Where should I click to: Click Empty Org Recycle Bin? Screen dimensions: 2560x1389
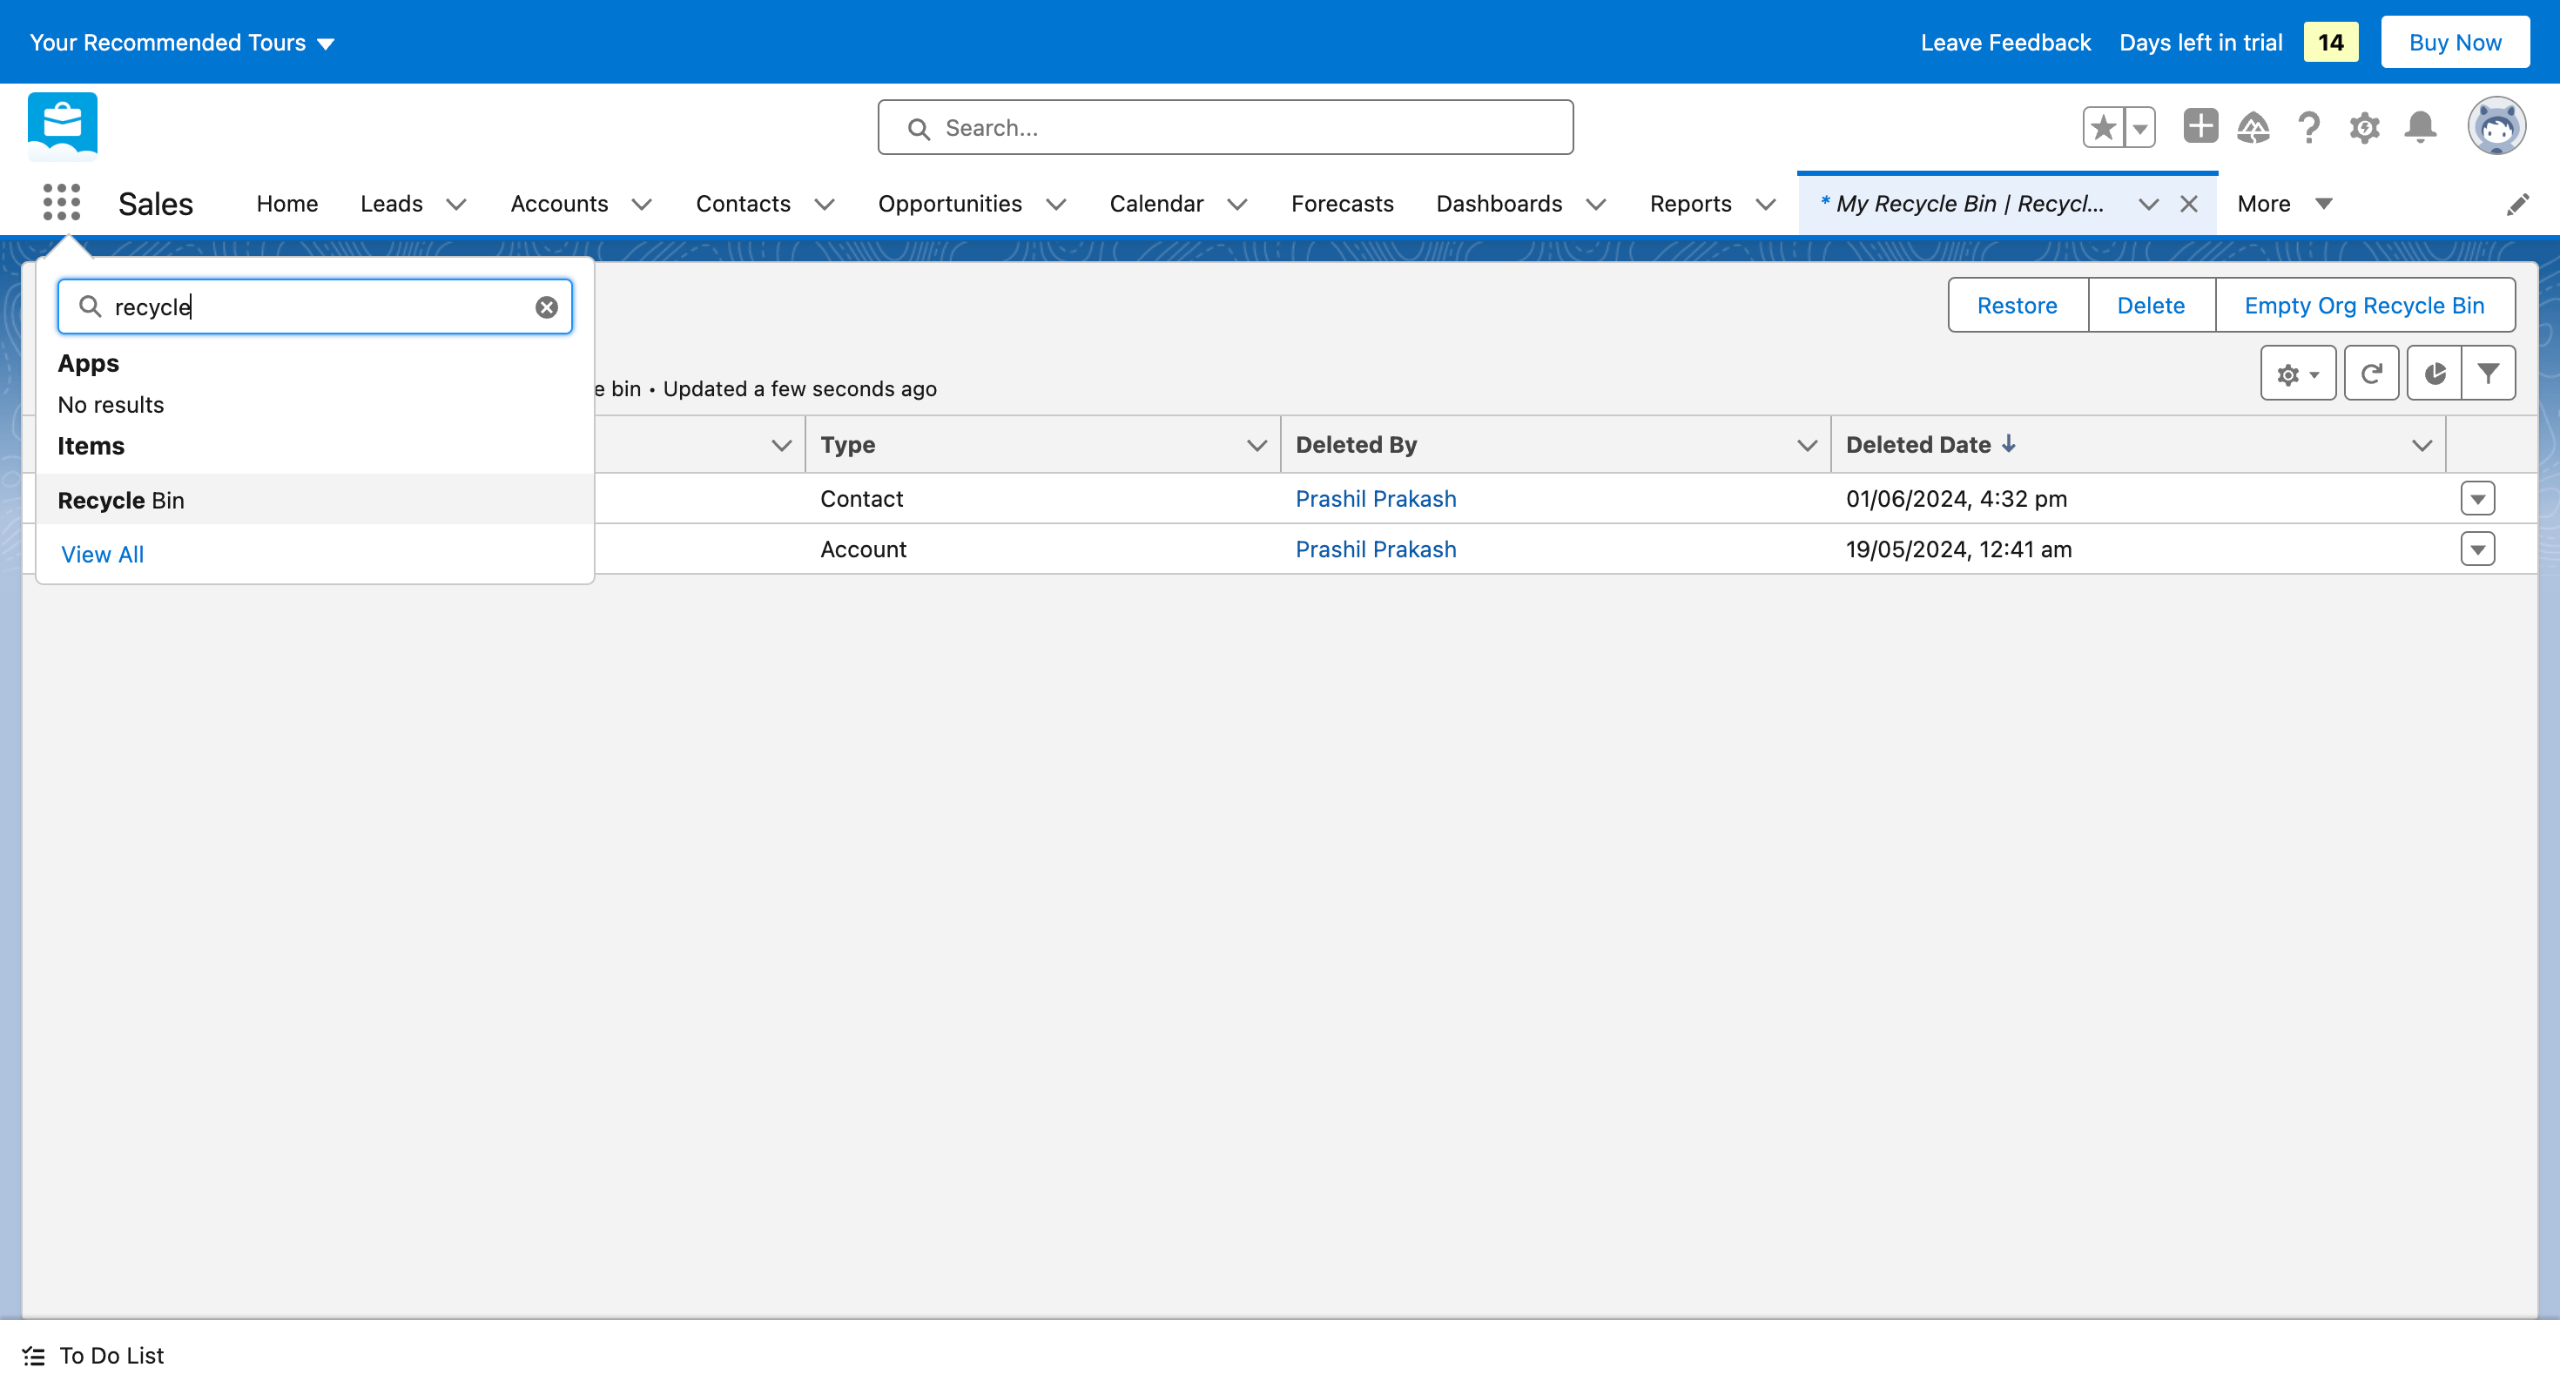(2365, 305)
